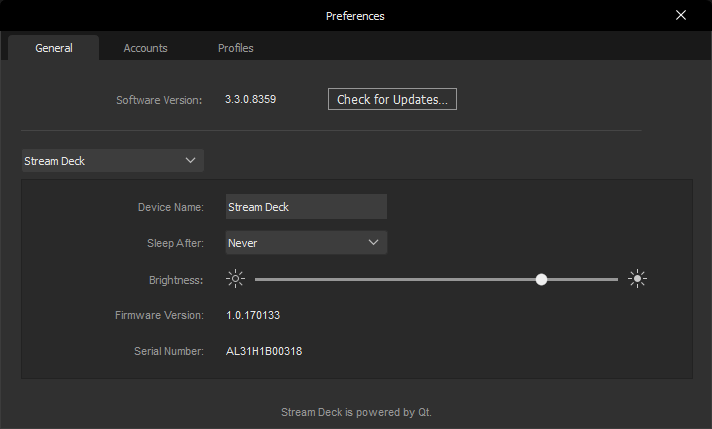The width and height of the screenshot is (712, 429).
Task: Click the dim brightness sun icon
Action: (x=235, y=280)
